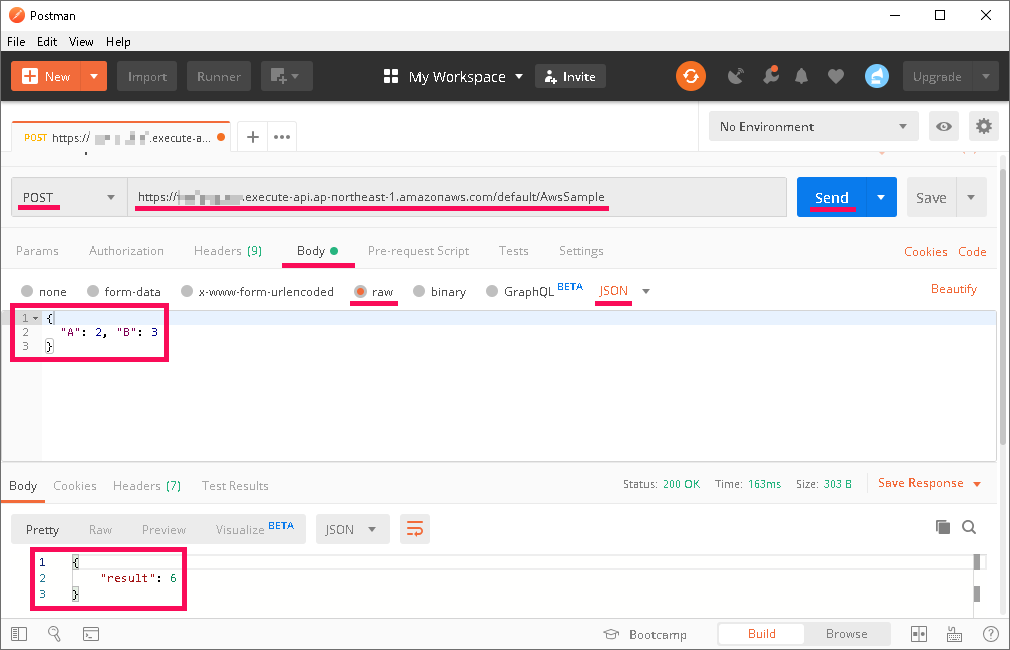This screenshot has width=1010, height=650.
Task: Click the Beautify link
Action: (x=954, y=289)
